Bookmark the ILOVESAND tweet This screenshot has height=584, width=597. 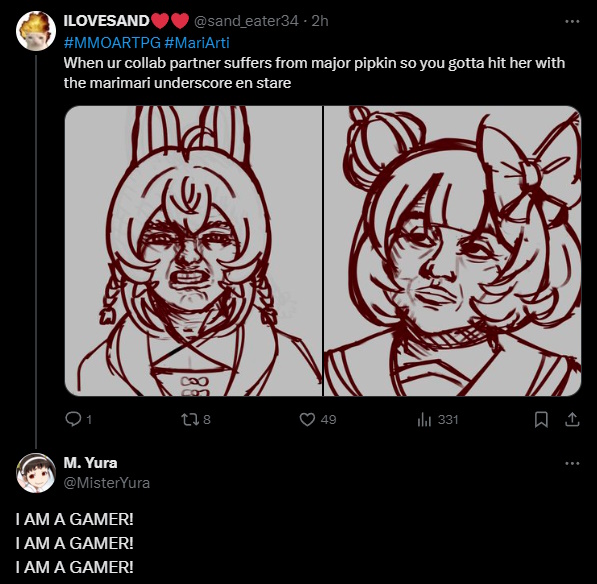click(x=541, y=420)
